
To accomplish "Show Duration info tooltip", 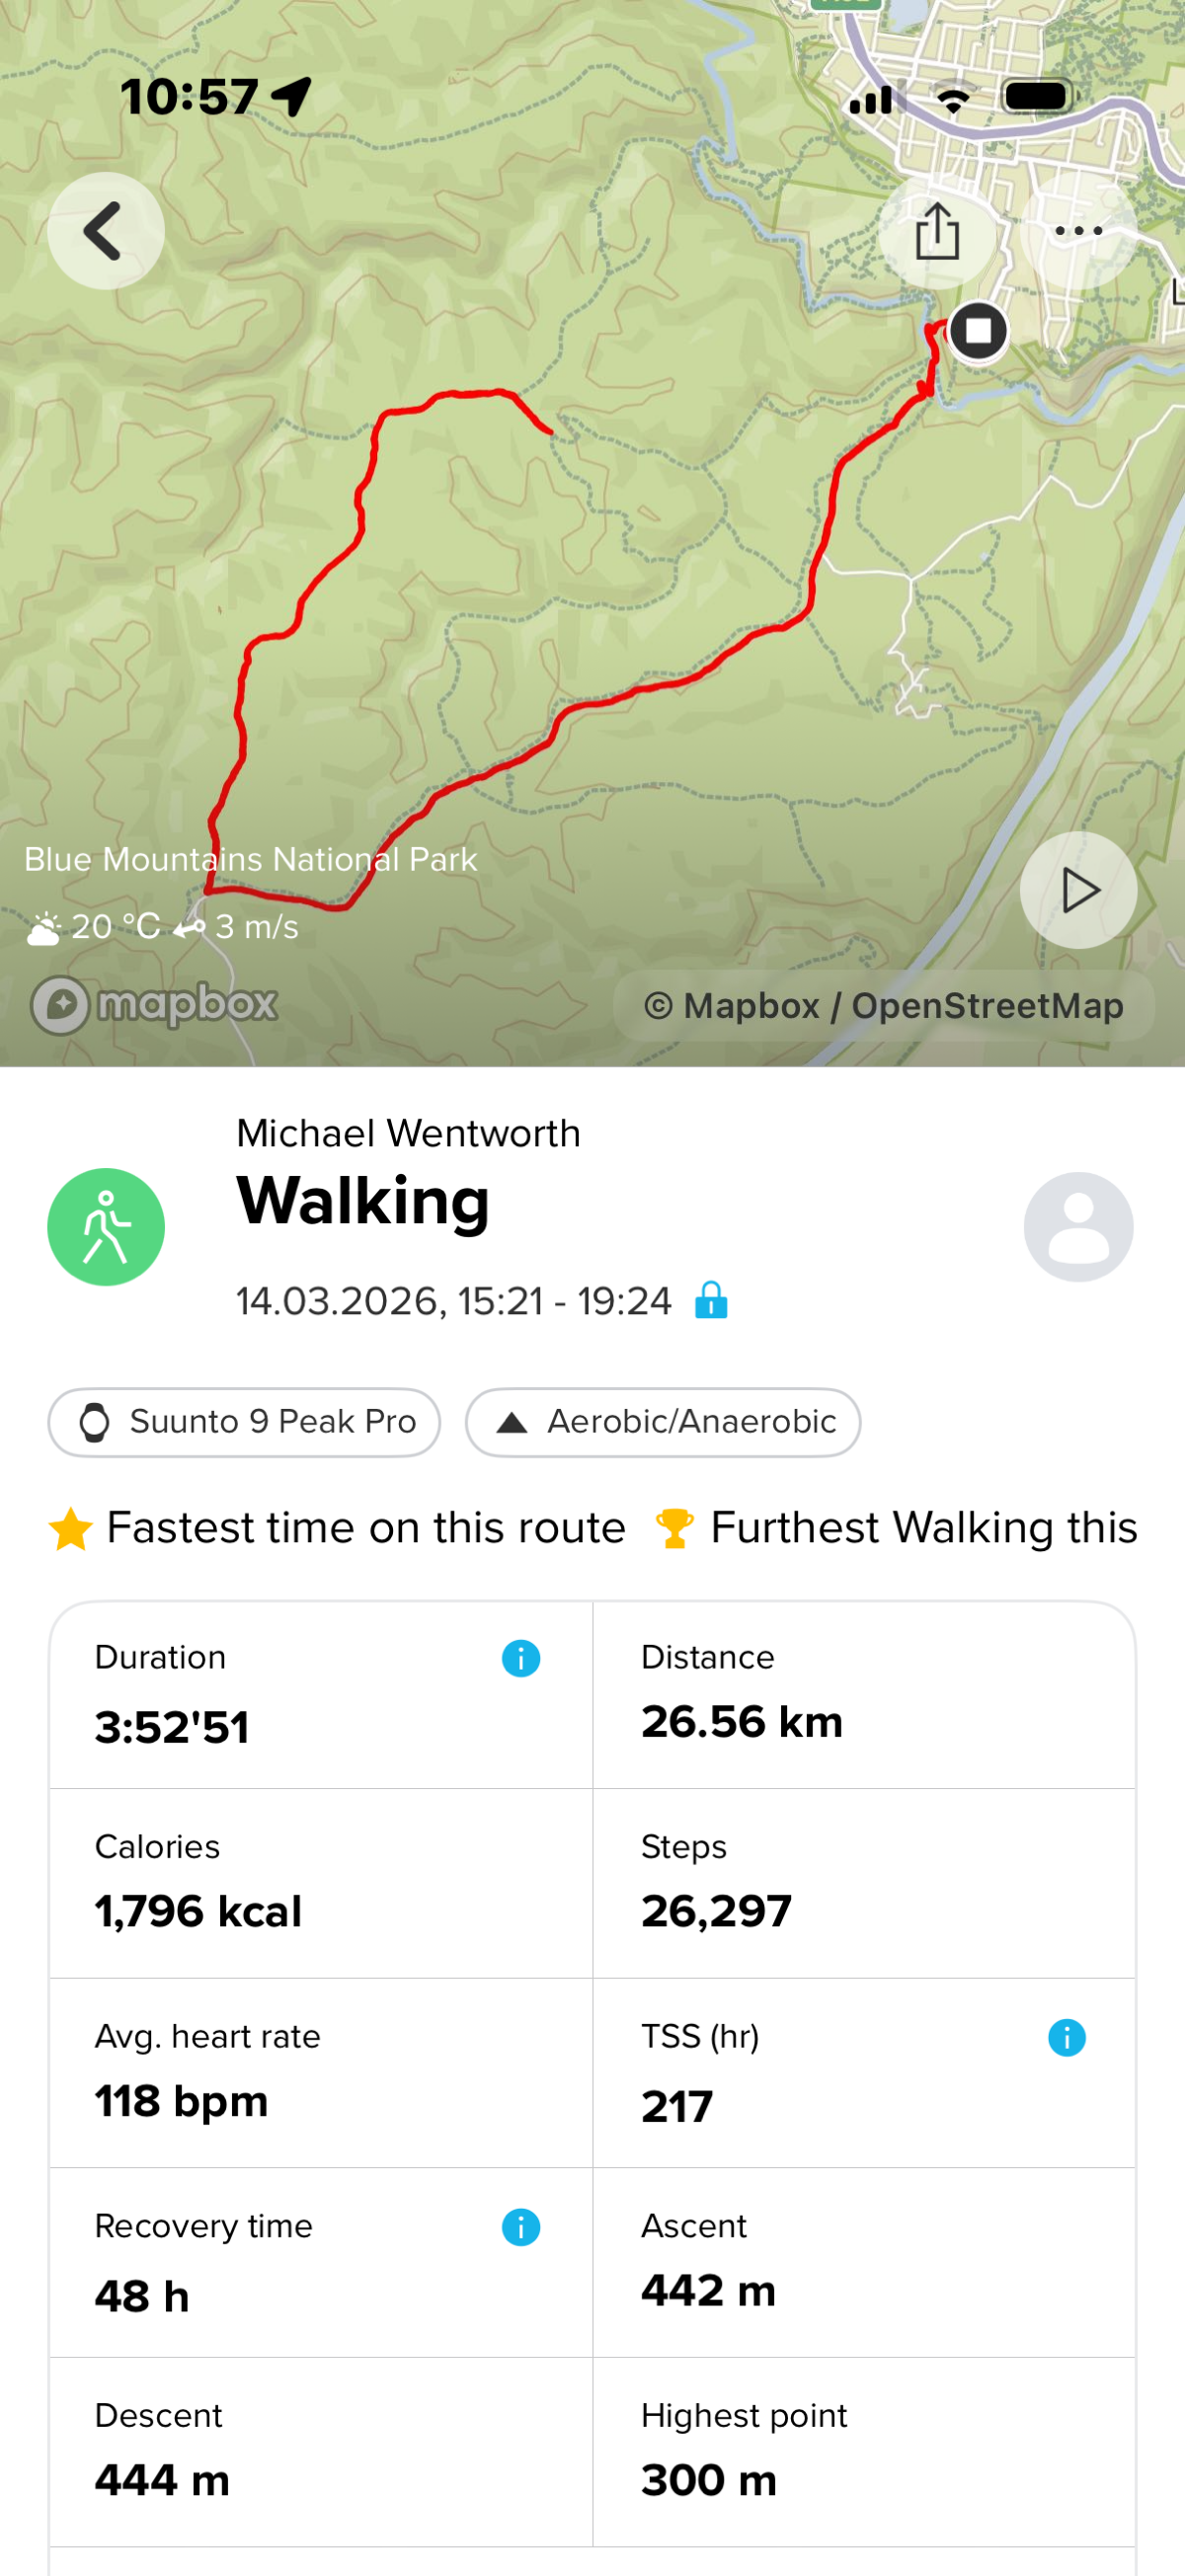I will (x=520, y=1658).
